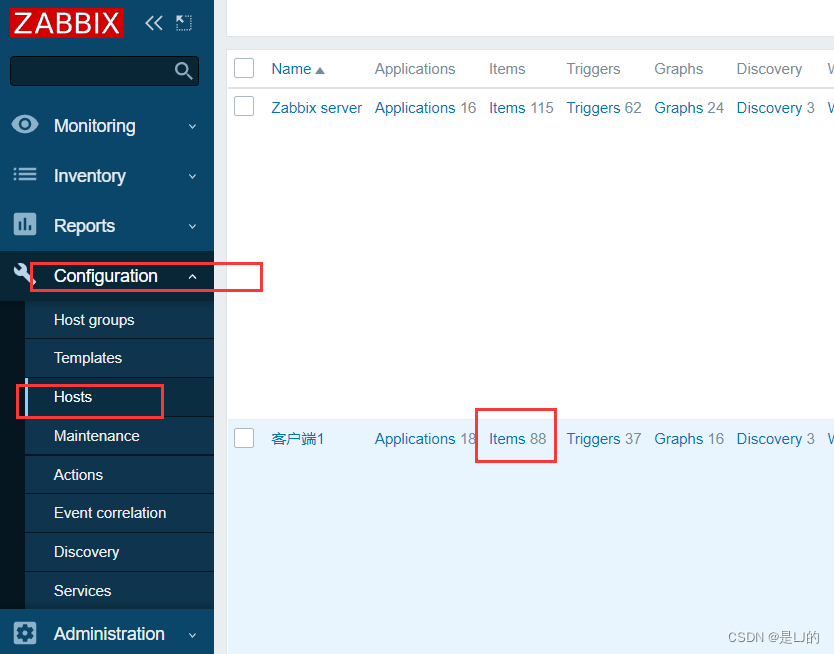Open 客户端1 Discovery 3
Screen dimensions: 834x654
[x=769, y=439]
